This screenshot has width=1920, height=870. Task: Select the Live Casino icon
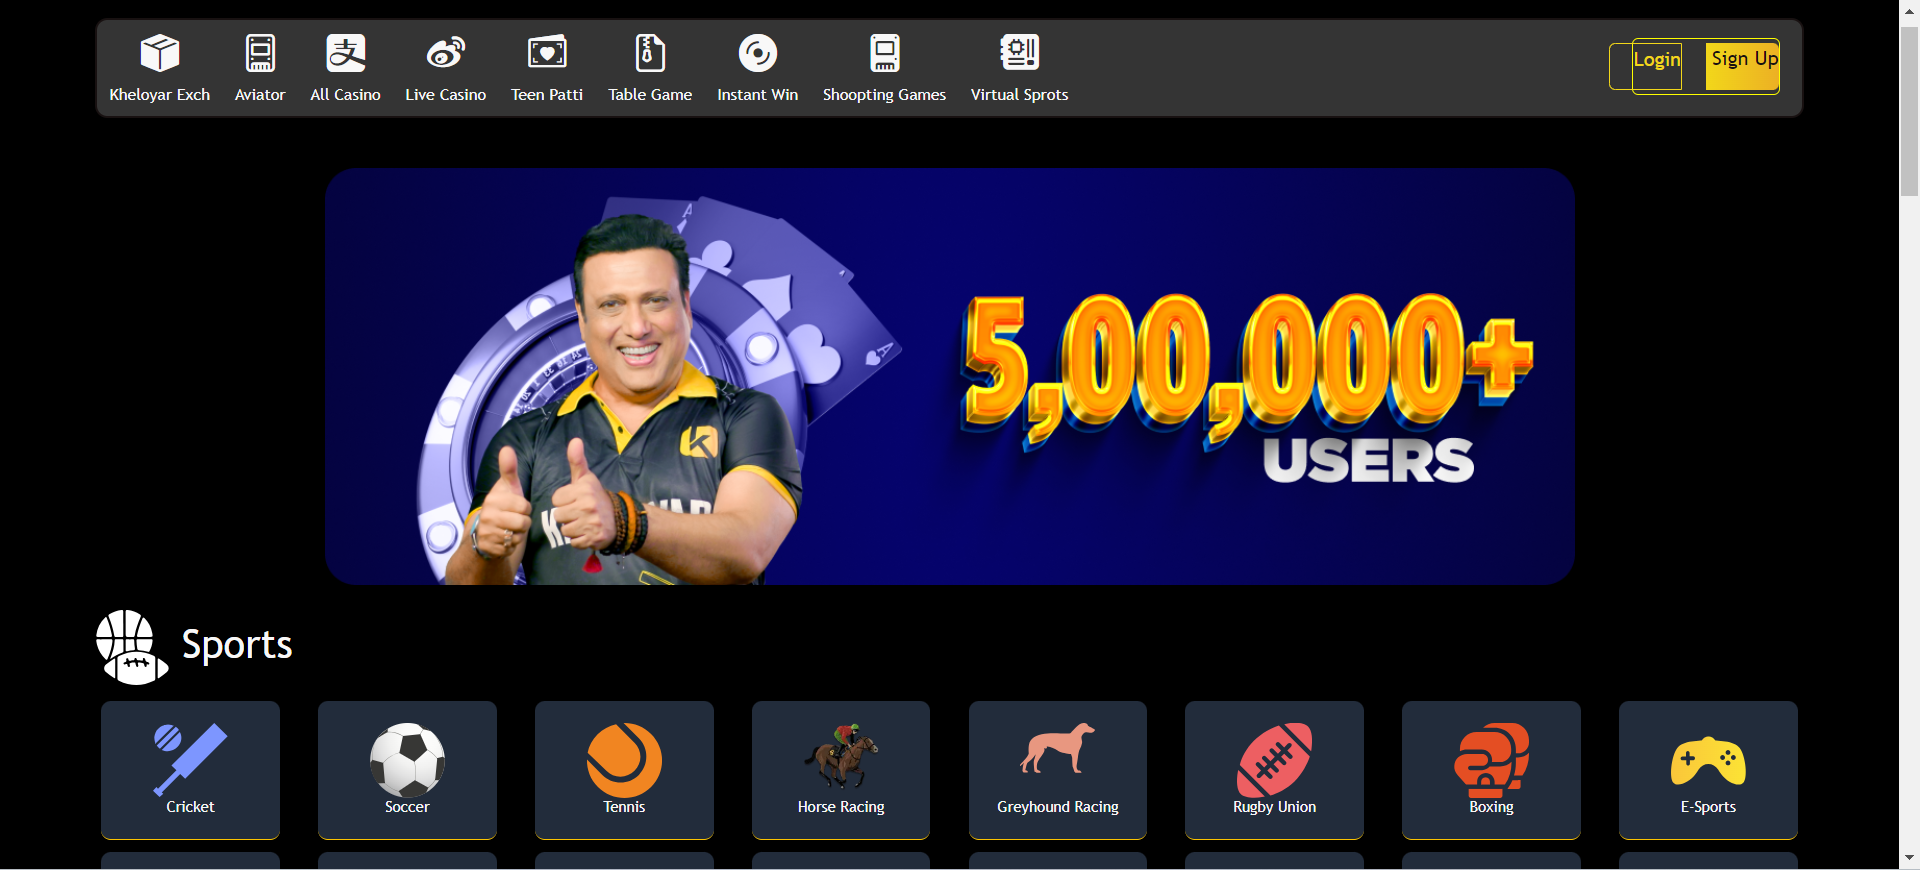tap(445, 53)
